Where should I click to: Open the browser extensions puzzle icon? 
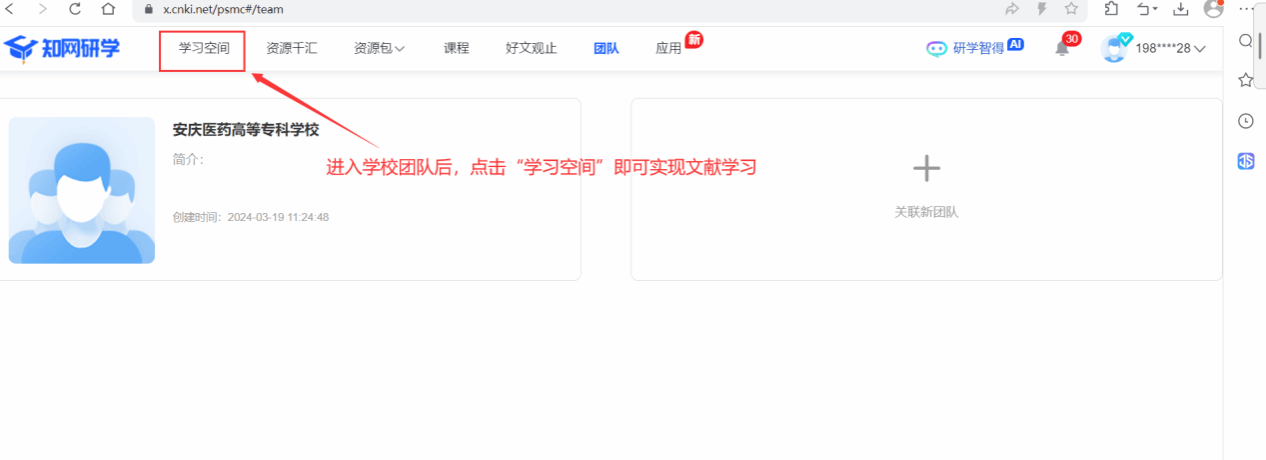coord(1111,9)
